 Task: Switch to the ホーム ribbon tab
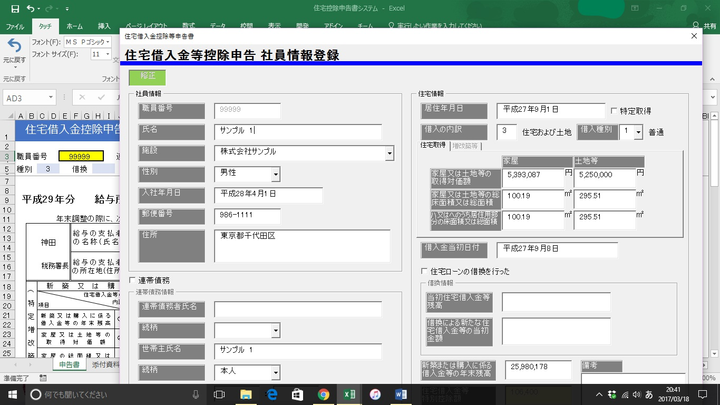click(74, 26)
